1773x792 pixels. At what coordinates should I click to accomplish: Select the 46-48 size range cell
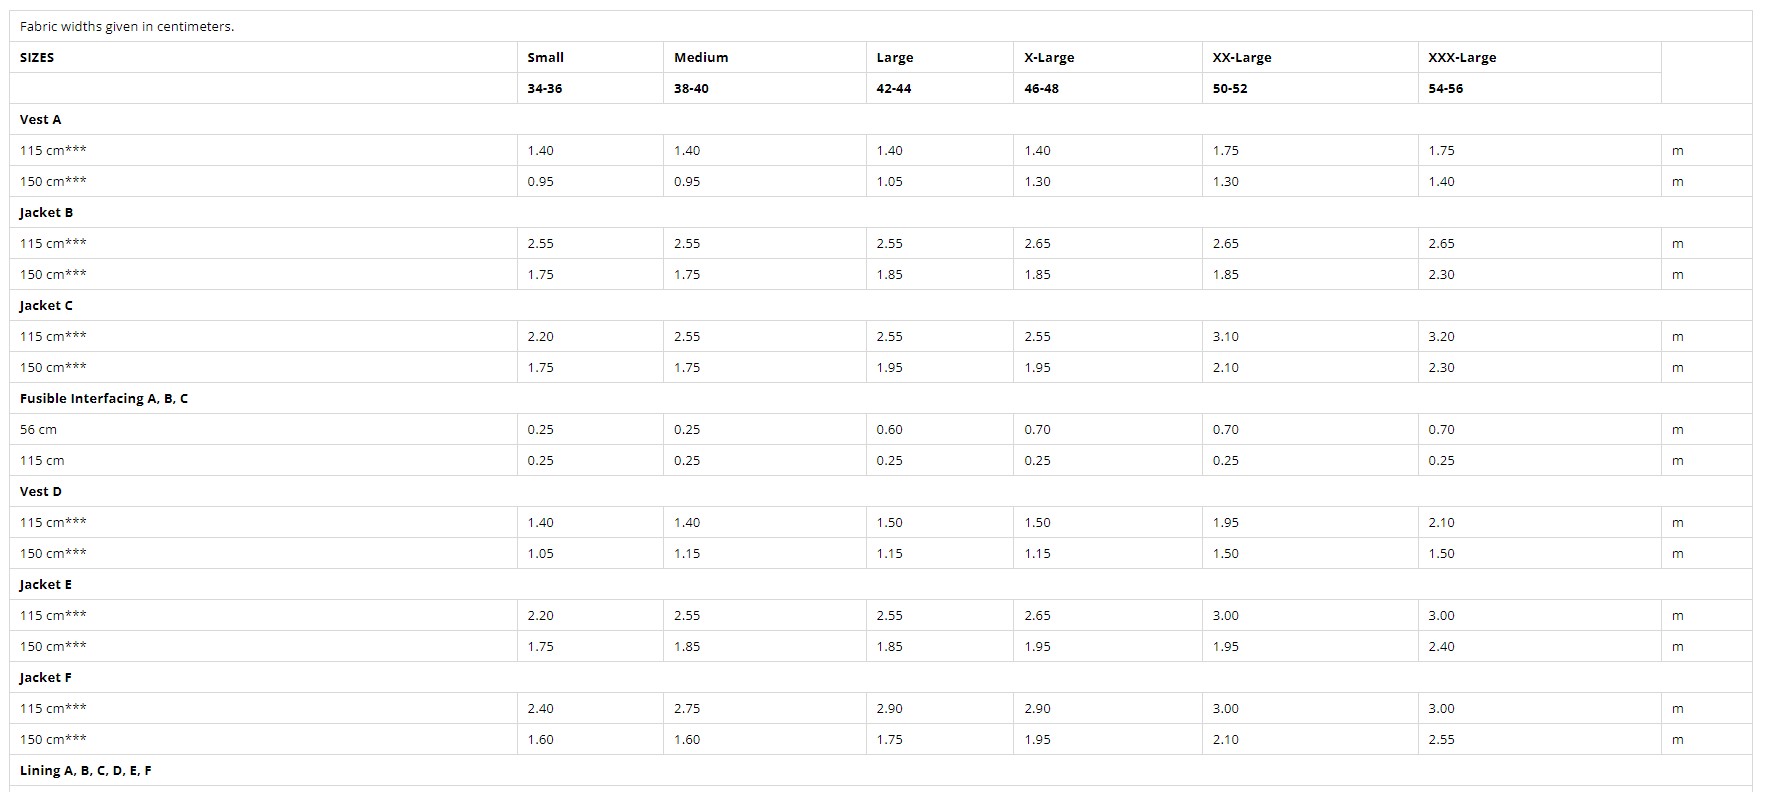1042,89
